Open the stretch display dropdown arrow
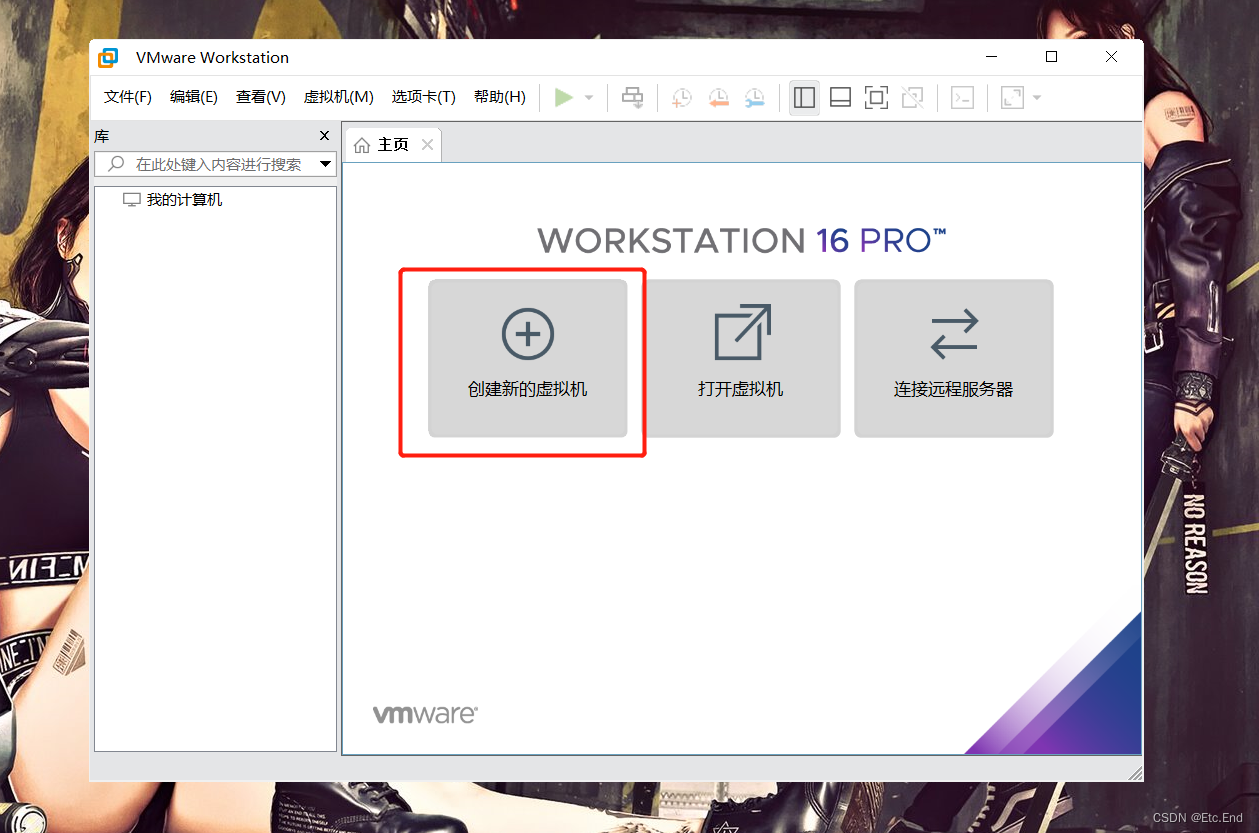 1036,97
